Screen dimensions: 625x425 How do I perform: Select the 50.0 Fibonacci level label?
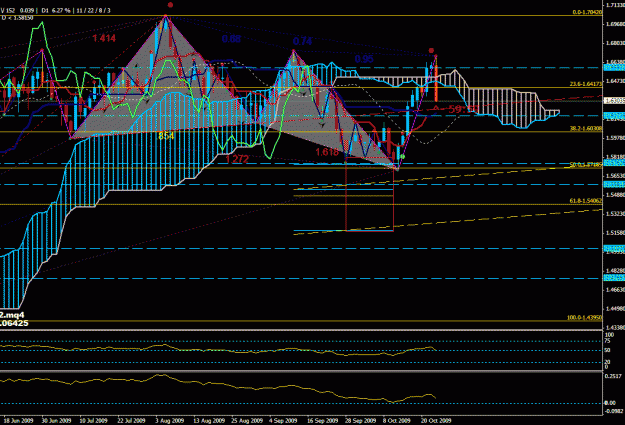[x=586, y=164]
